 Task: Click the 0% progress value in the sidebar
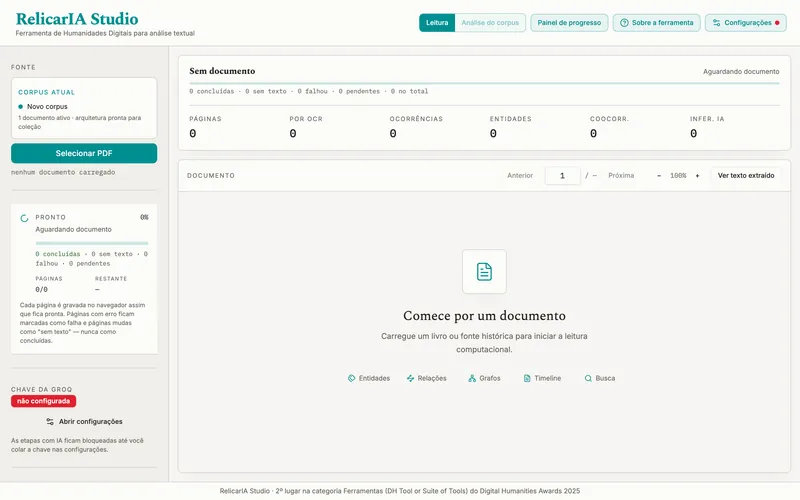tap(144, 217)
